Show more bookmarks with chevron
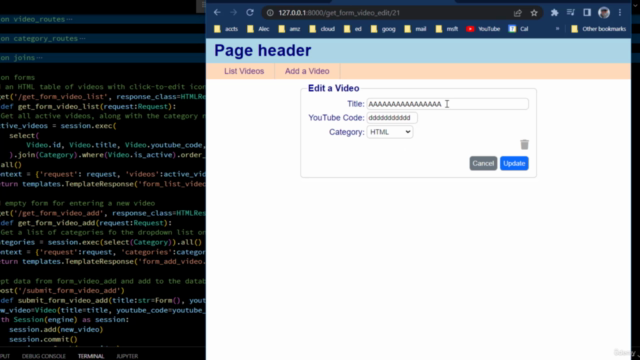This screenshot has height=360, width=640. [557, 29]
